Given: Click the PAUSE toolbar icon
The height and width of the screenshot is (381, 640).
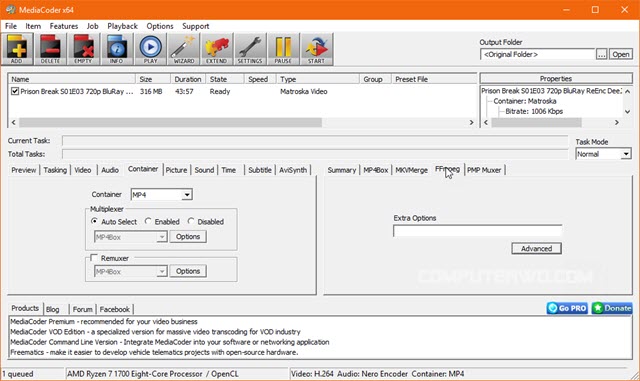Looking at the screenshot, I should pos(283,49).
